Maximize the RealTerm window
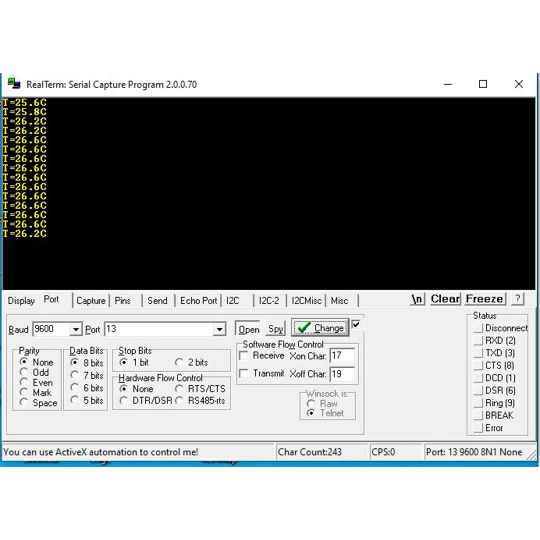 [483, 84]
